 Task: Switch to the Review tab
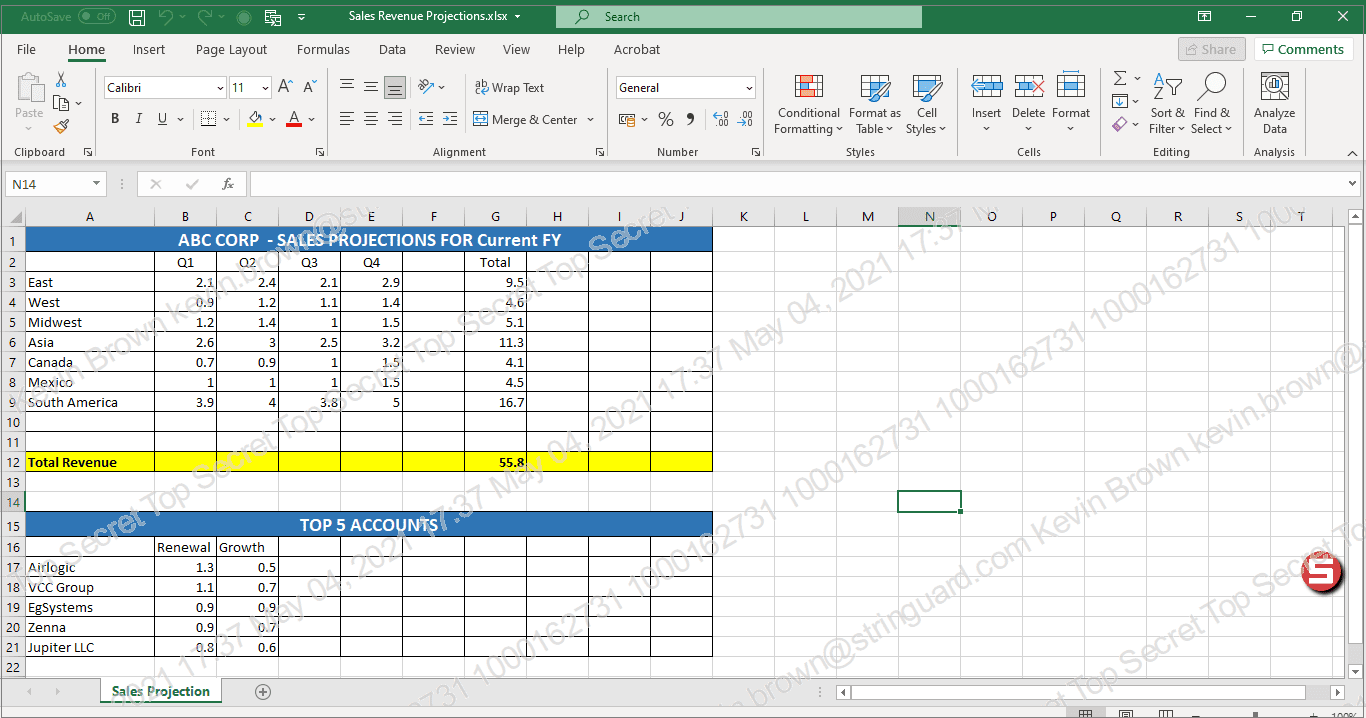click(x=455, y=50)
